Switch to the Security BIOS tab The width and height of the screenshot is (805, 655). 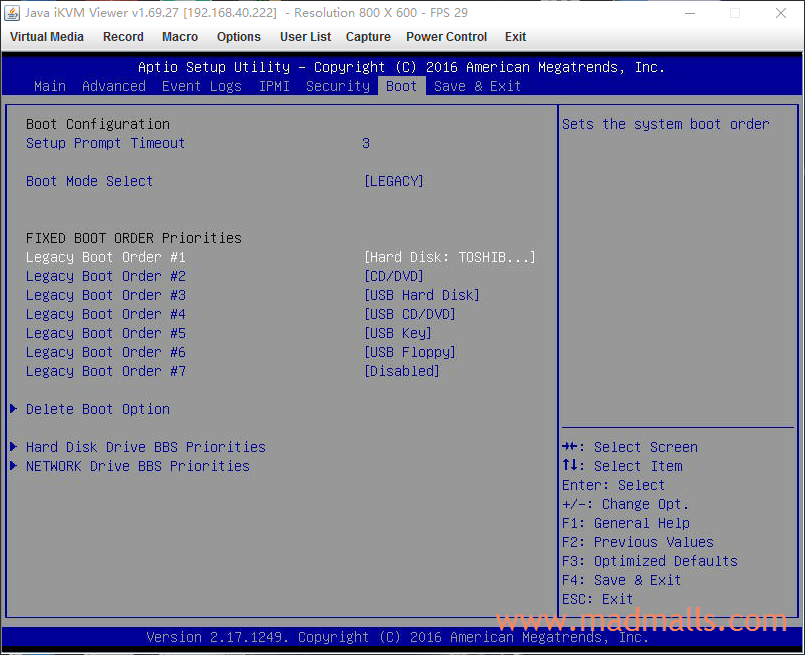(338, 86)
